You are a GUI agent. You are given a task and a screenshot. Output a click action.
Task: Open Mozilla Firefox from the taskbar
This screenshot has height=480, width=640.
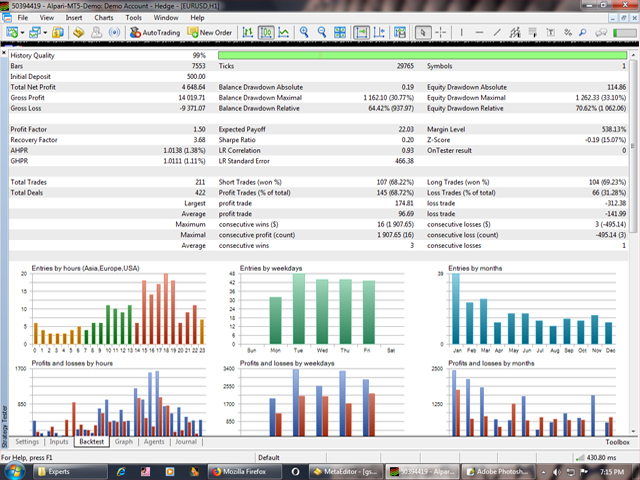[244, 471]
